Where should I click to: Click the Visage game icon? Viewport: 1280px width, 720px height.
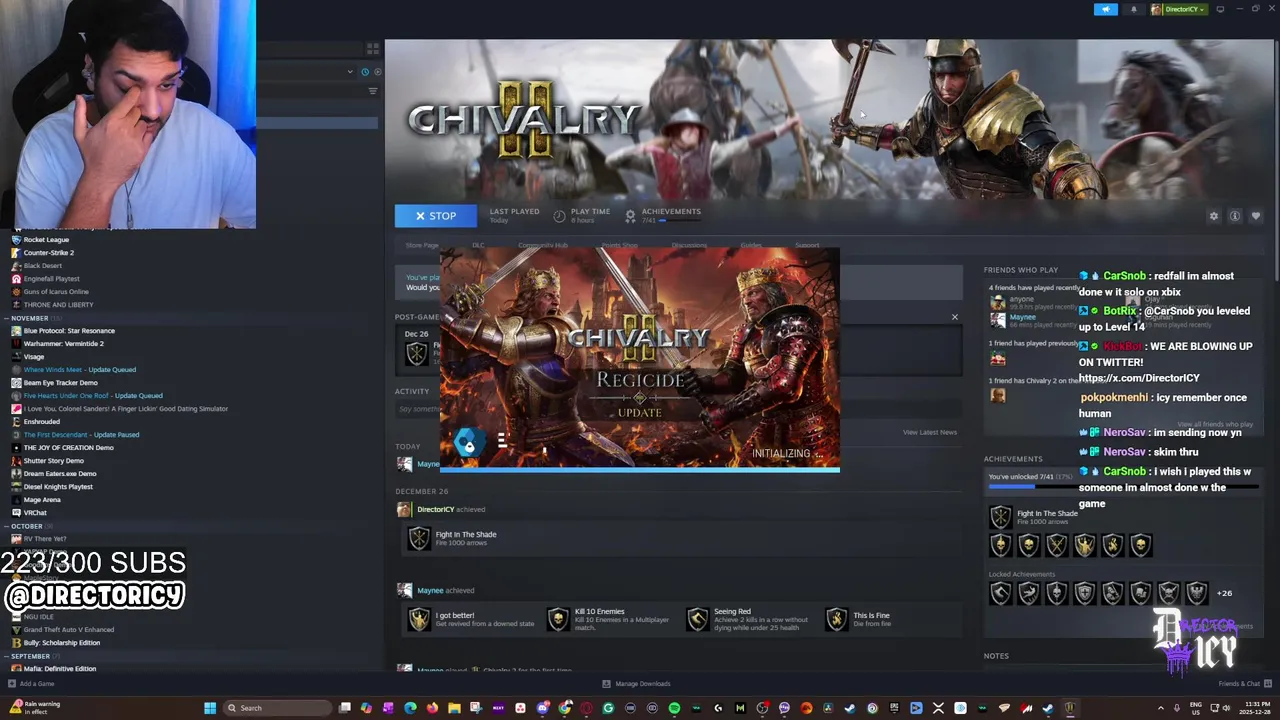[x=16, y=357]
